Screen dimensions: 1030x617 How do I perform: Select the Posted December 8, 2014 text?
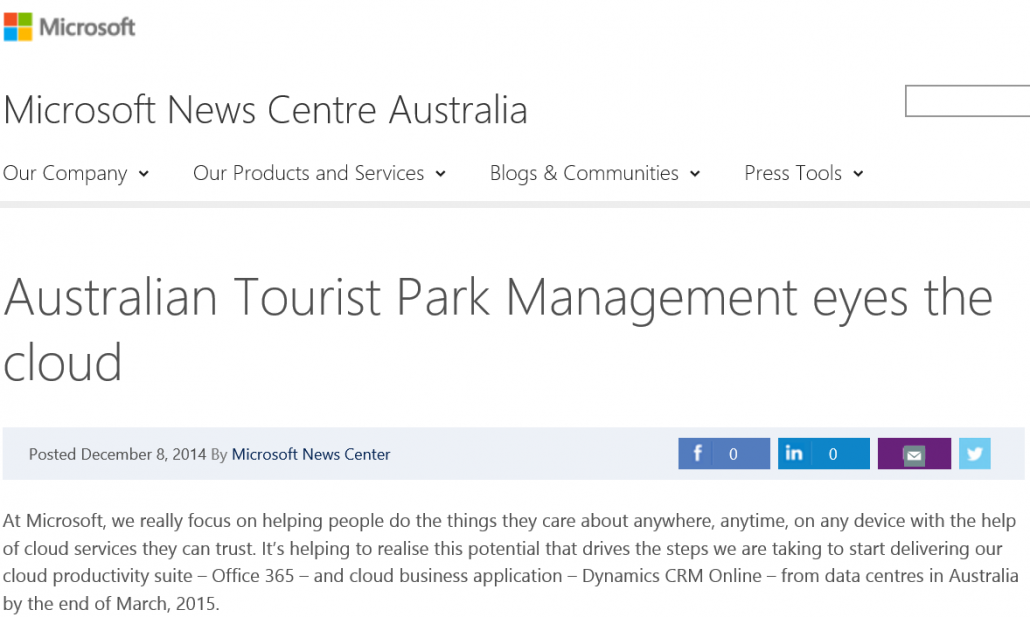(x=118, y=454)
